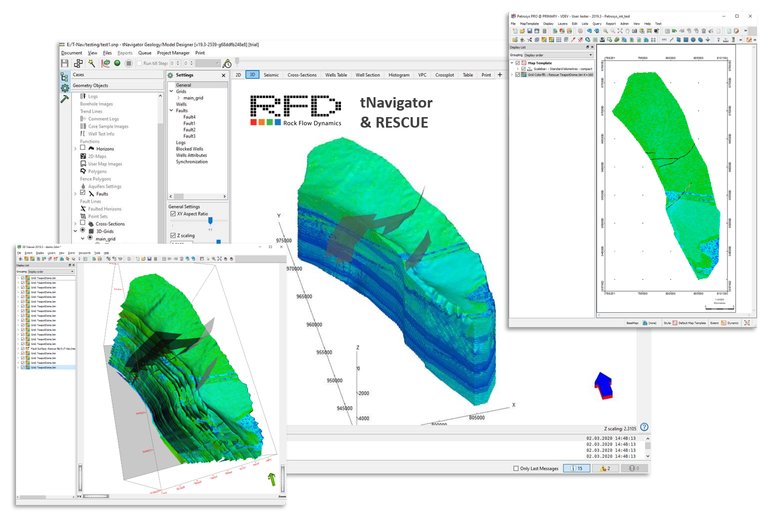
Task: Click the Geometry Objects panel header
Action: [x=117, y=86]
